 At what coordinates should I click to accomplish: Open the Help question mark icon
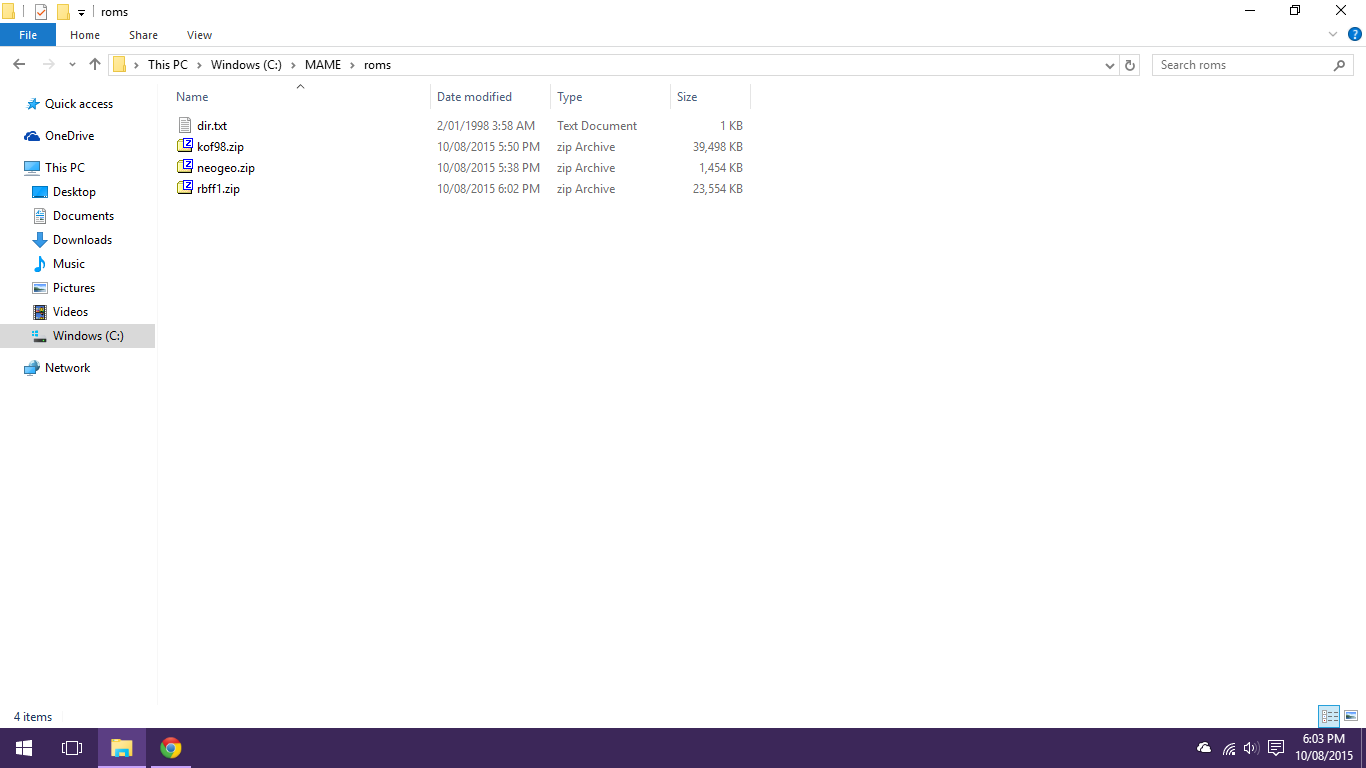[x=1355, y=34]
